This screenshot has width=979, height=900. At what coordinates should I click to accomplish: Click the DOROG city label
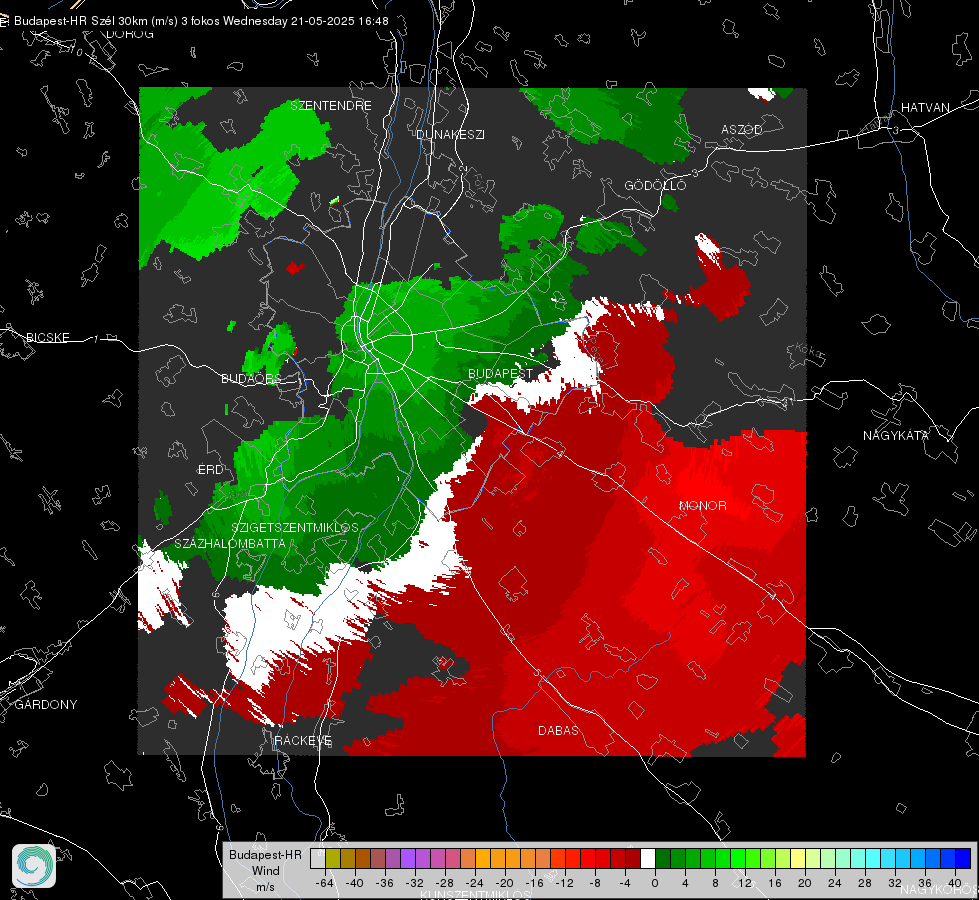(x=130, y=34)
